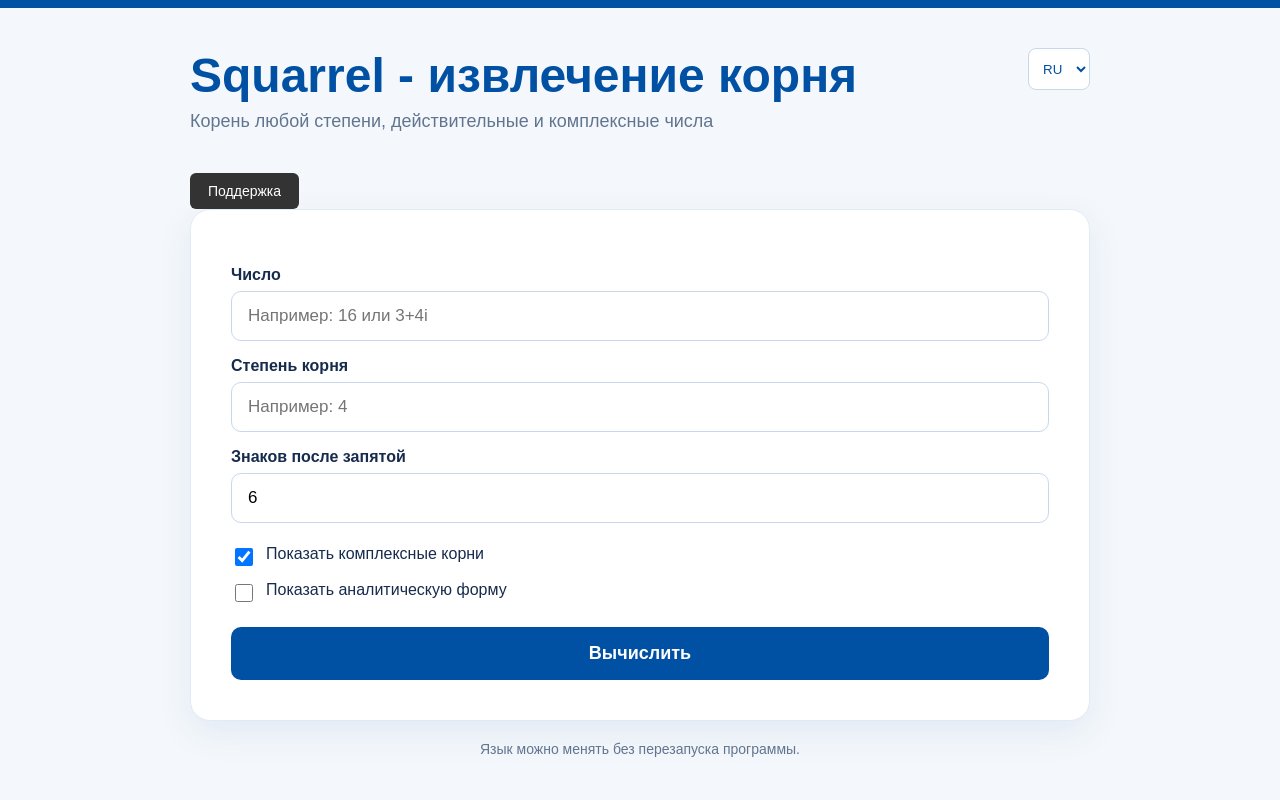Uncheck Показать комплексные корни checkbox
Screen dimensions: 1280x800
click(244, 557)
